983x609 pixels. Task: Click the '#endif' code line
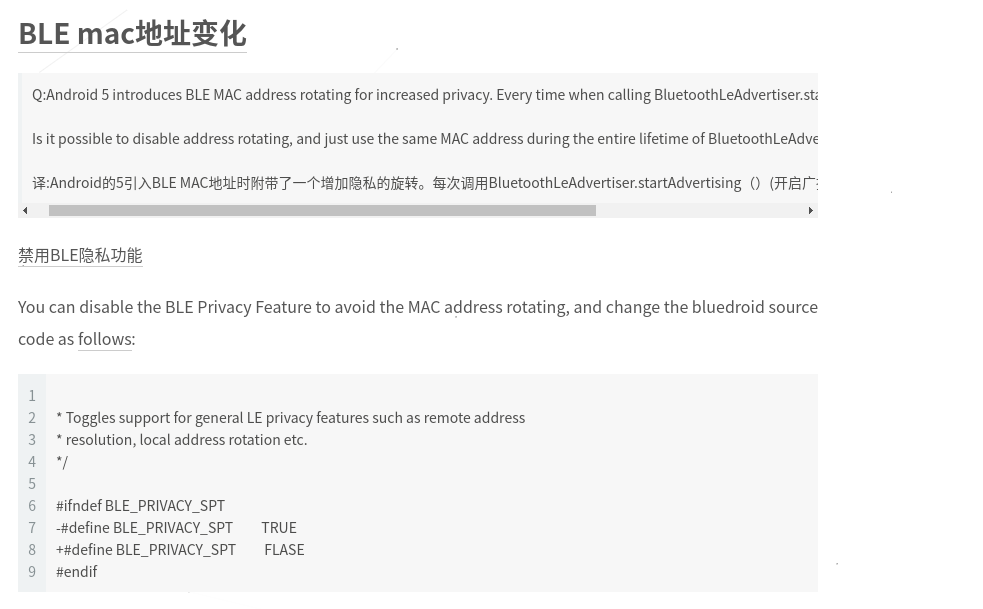pyautogui.click(x=76, y=571)
